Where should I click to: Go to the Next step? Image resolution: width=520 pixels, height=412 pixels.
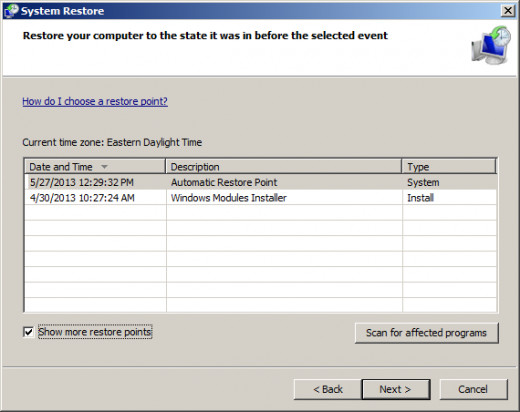(x=396, y=389)
